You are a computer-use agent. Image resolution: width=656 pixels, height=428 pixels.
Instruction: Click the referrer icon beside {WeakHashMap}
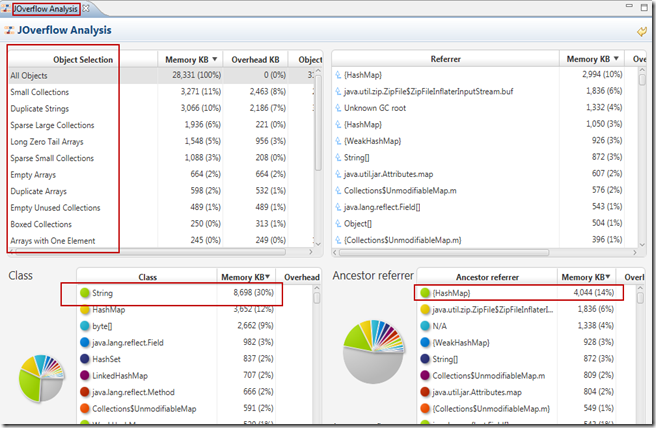click(x=338, y=141)
